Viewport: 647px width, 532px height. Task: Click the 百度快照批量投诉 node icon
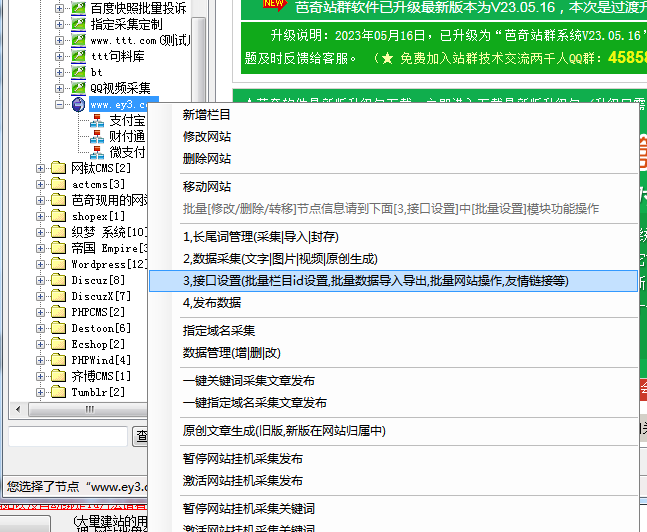[x=78, y=8]
